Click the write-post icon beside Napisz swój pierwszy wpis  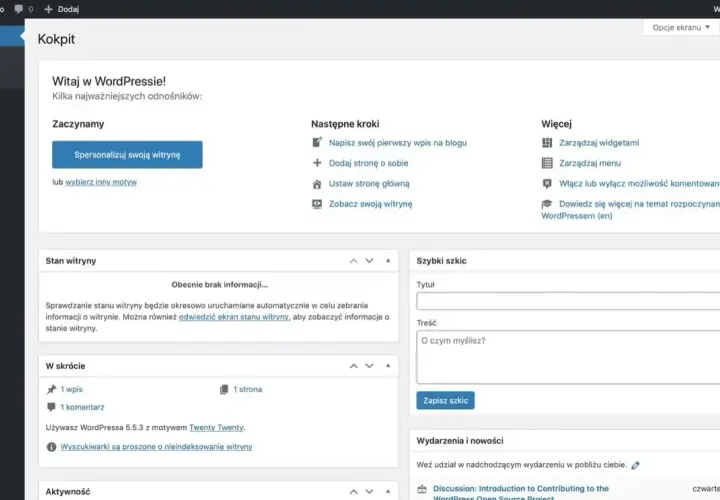(x=317, y=143)
